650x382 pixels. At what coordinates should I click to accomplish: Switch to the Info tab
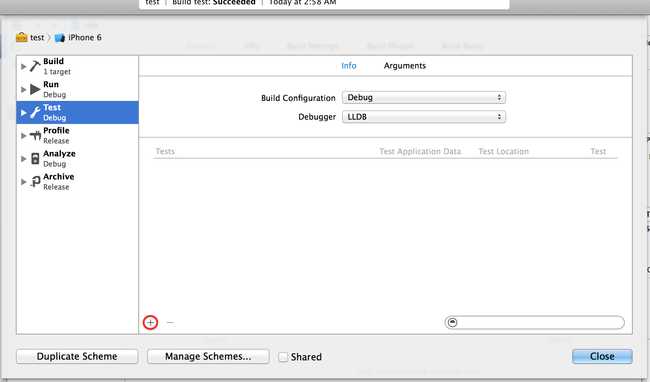[349, 65]
